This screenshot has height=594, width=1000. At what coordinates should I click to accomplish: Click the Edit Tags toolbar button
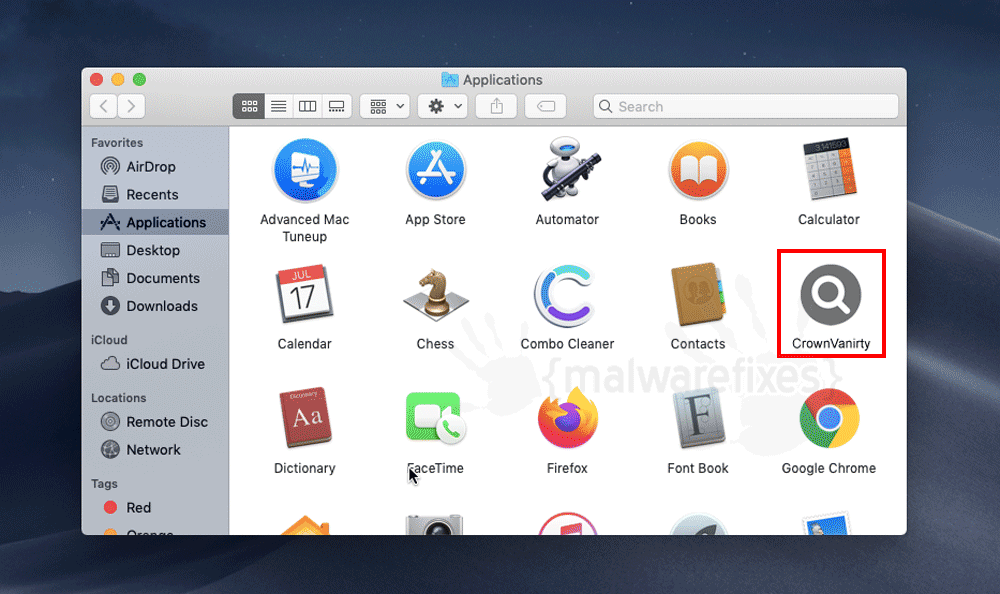point(546,106)
